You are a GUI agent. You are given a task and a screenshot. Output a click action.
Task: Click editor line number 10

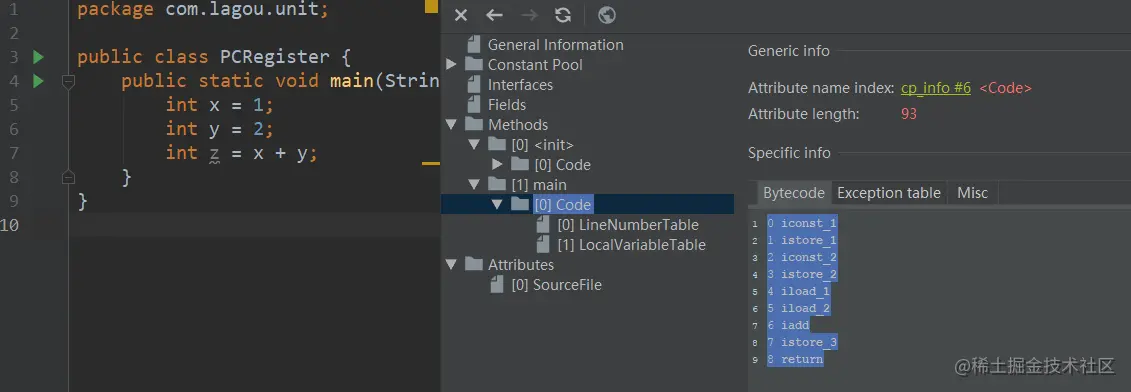(10, 225)
